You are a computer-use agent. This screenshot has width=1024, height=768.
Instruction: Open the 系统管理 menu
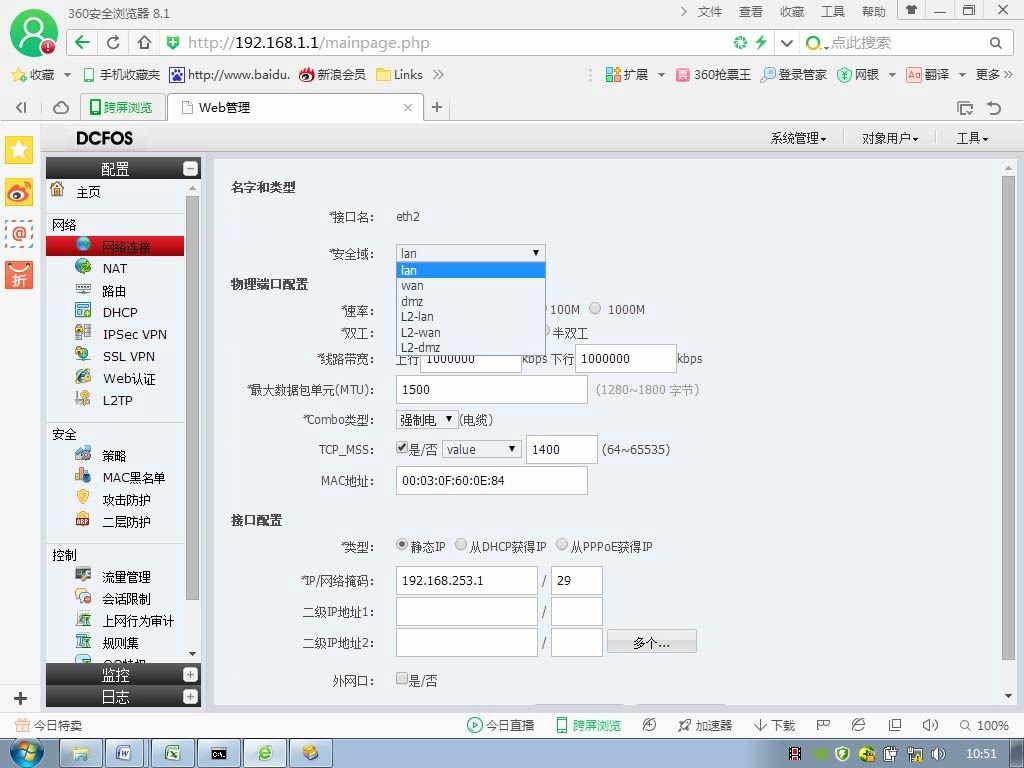[798, 138]
